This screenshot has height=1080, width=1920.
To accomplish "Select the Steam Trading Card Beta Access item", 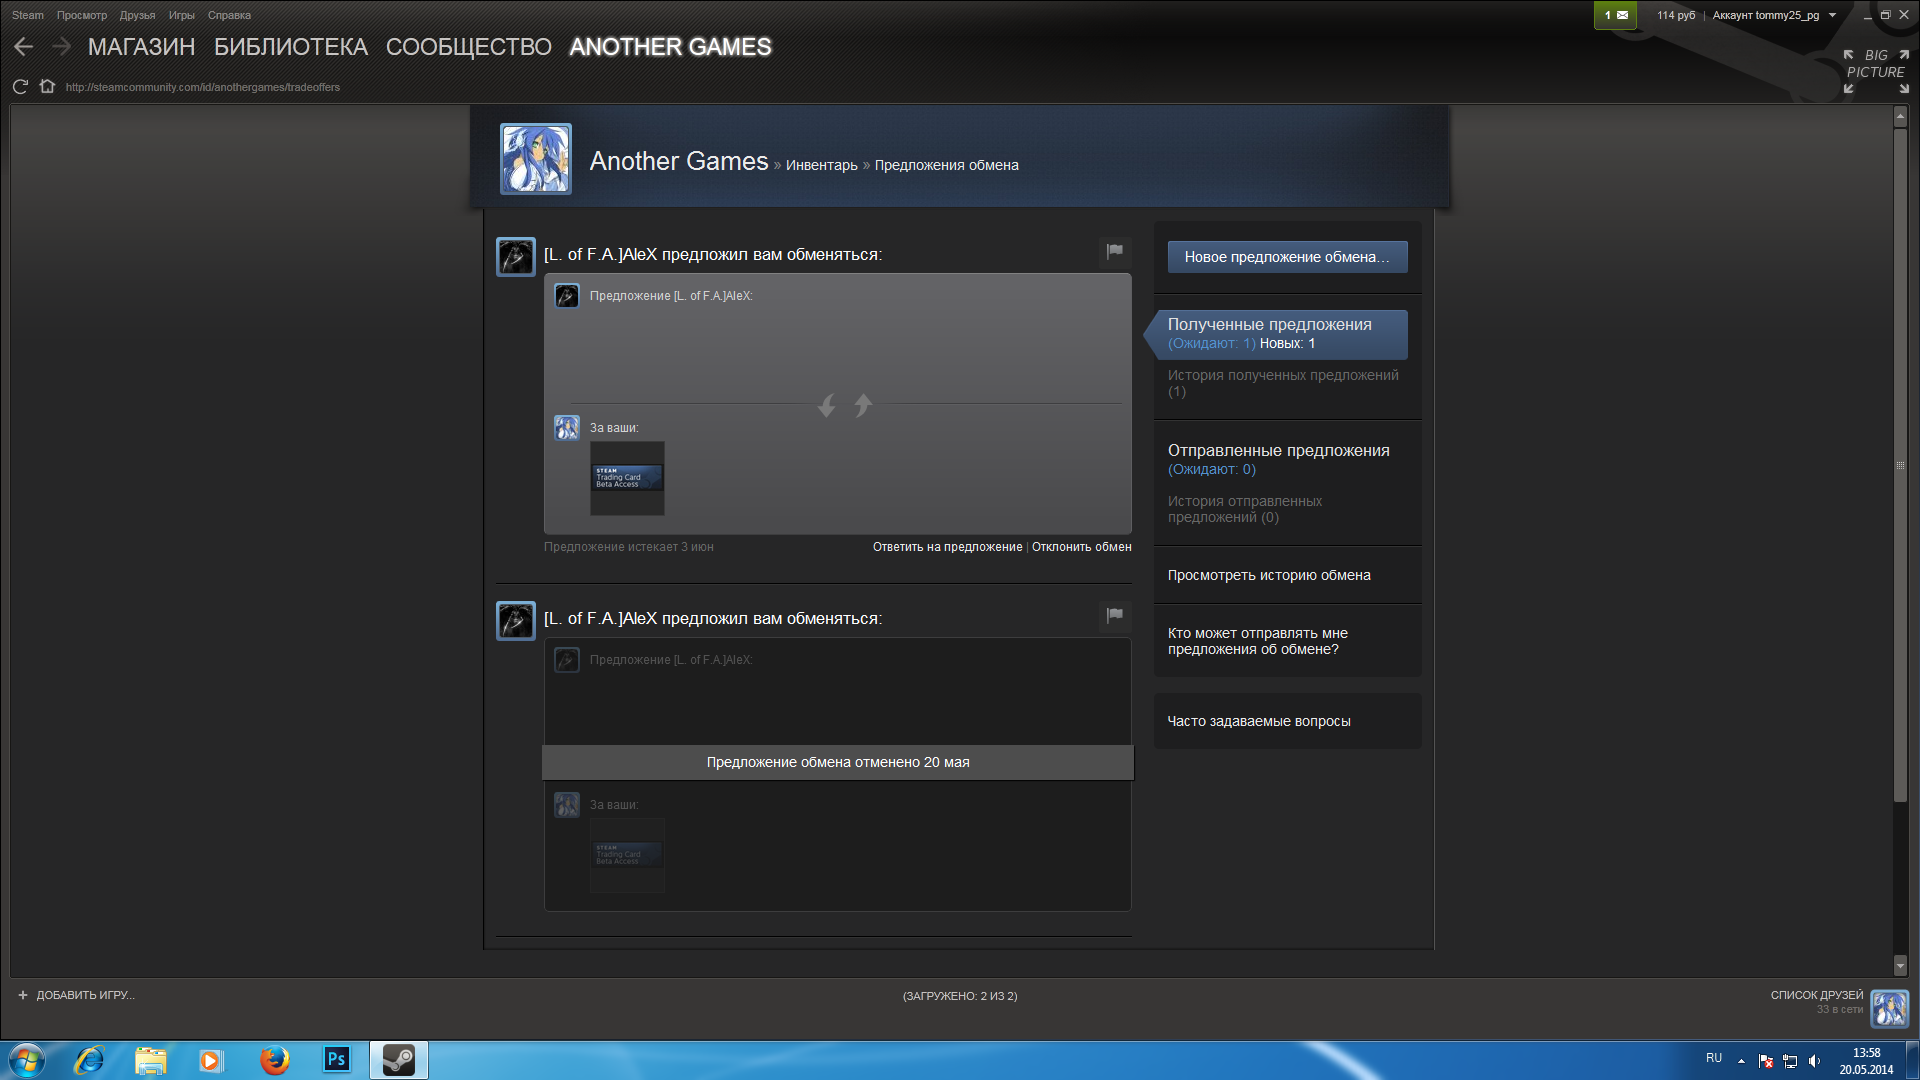I will 627,478.
